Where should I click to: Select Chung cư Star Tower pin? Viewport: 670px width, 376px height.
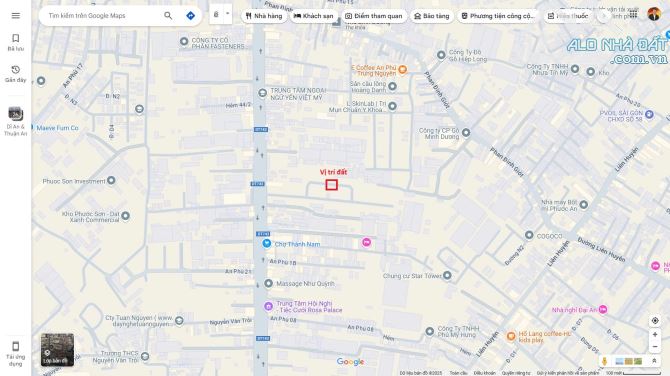447,275
